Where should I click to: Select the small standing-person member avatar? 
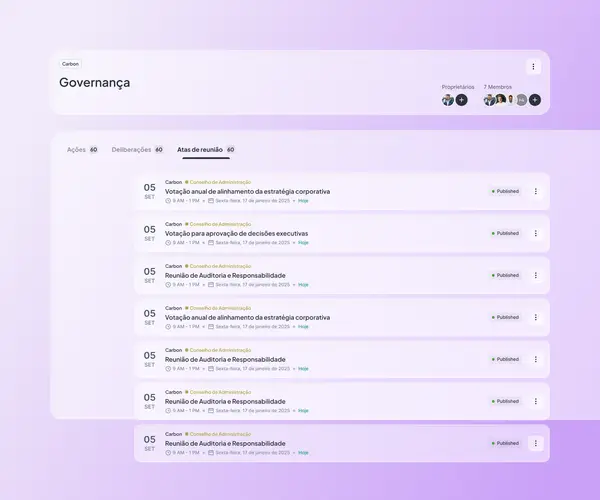(511, 100)
